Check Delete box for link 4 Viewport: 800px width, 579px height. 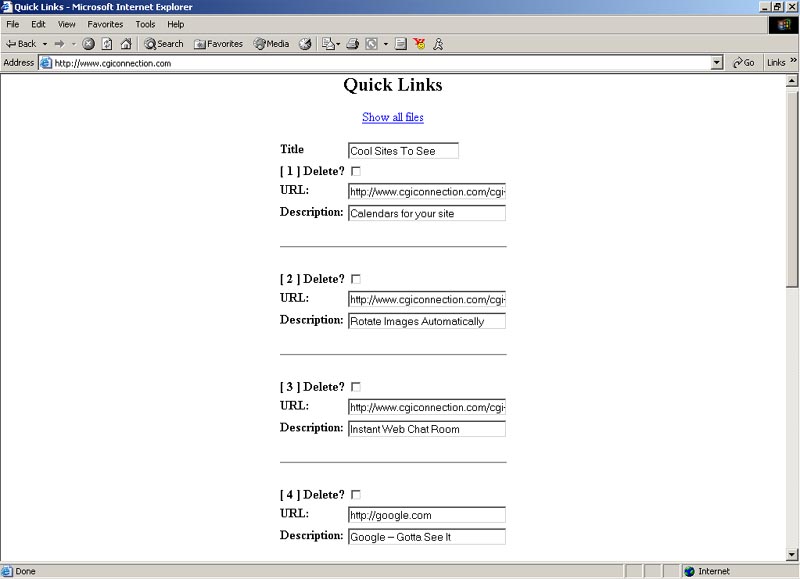(356, 494)
